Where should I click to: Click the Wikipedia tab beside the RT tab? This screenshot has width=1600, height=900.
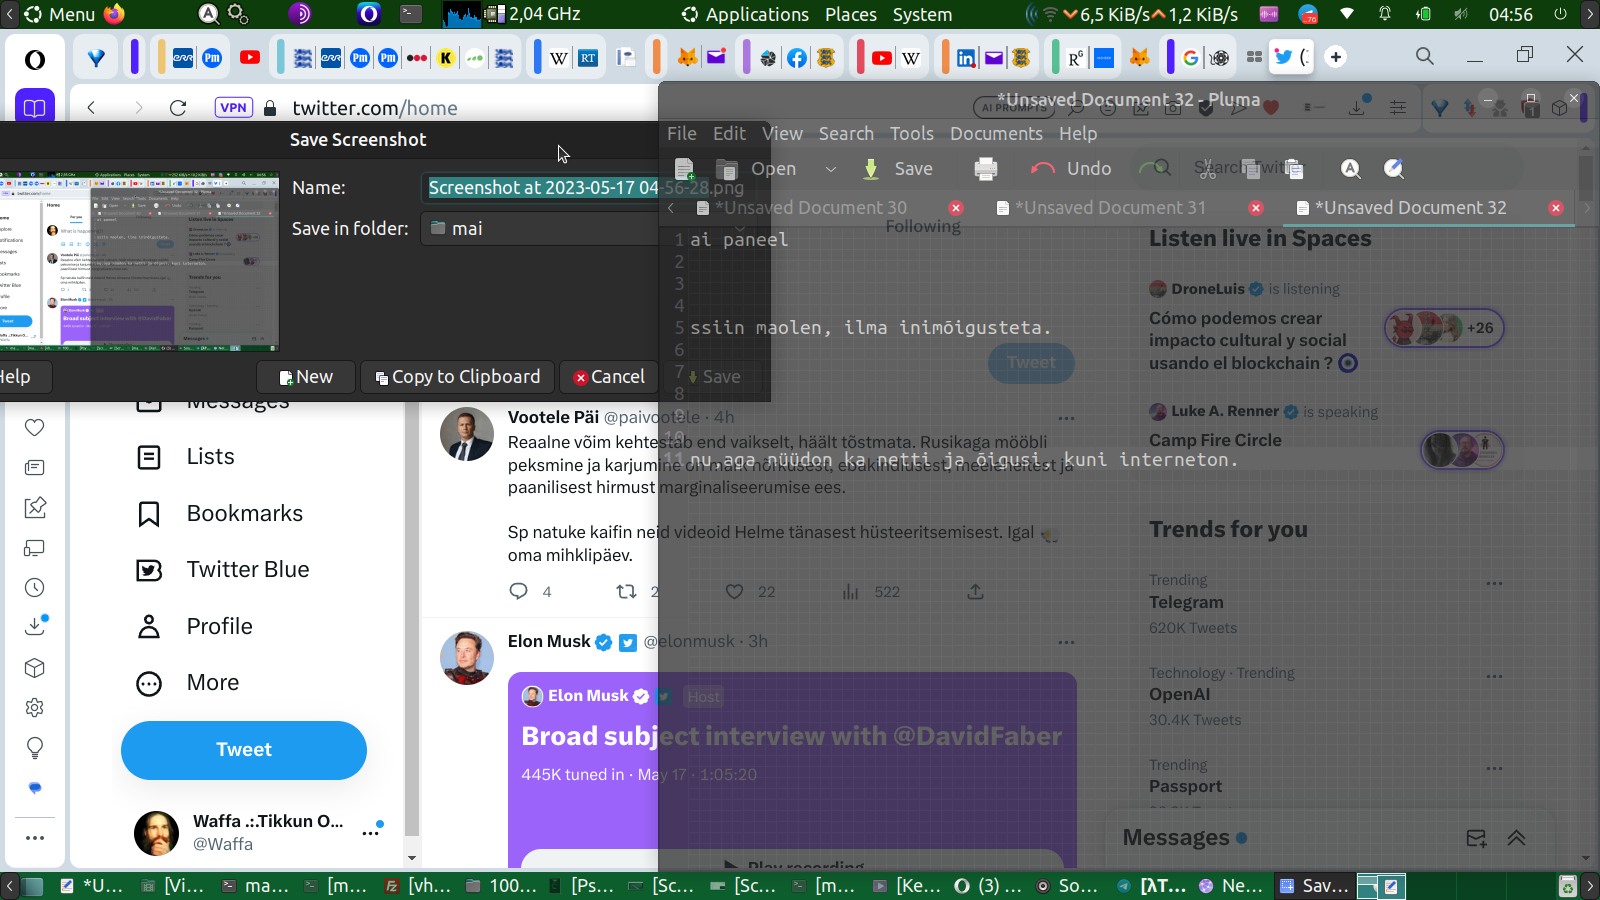click(559, 58)
